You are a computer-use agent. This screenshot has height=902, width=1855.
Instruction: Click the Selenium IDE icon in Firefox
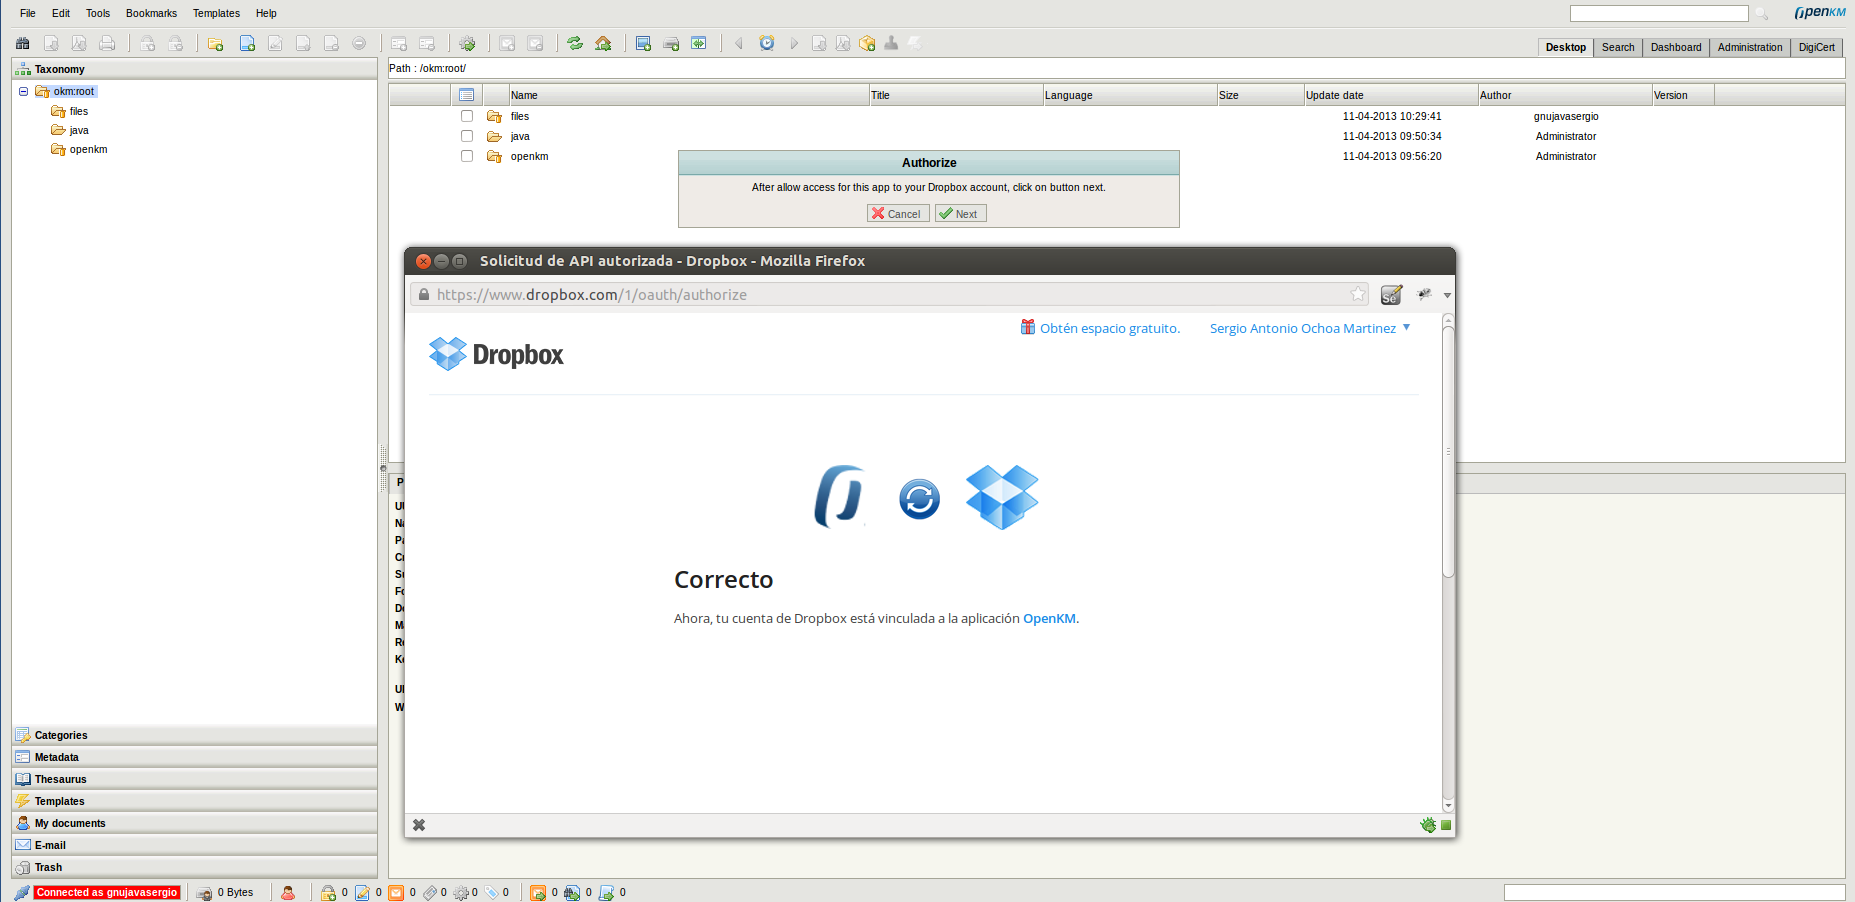pos(1391,295)
